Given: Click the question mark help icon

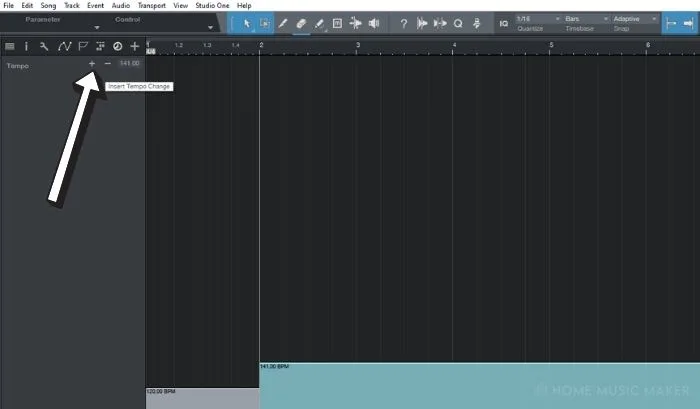Looking at the screenshot, I should (404, 23).
